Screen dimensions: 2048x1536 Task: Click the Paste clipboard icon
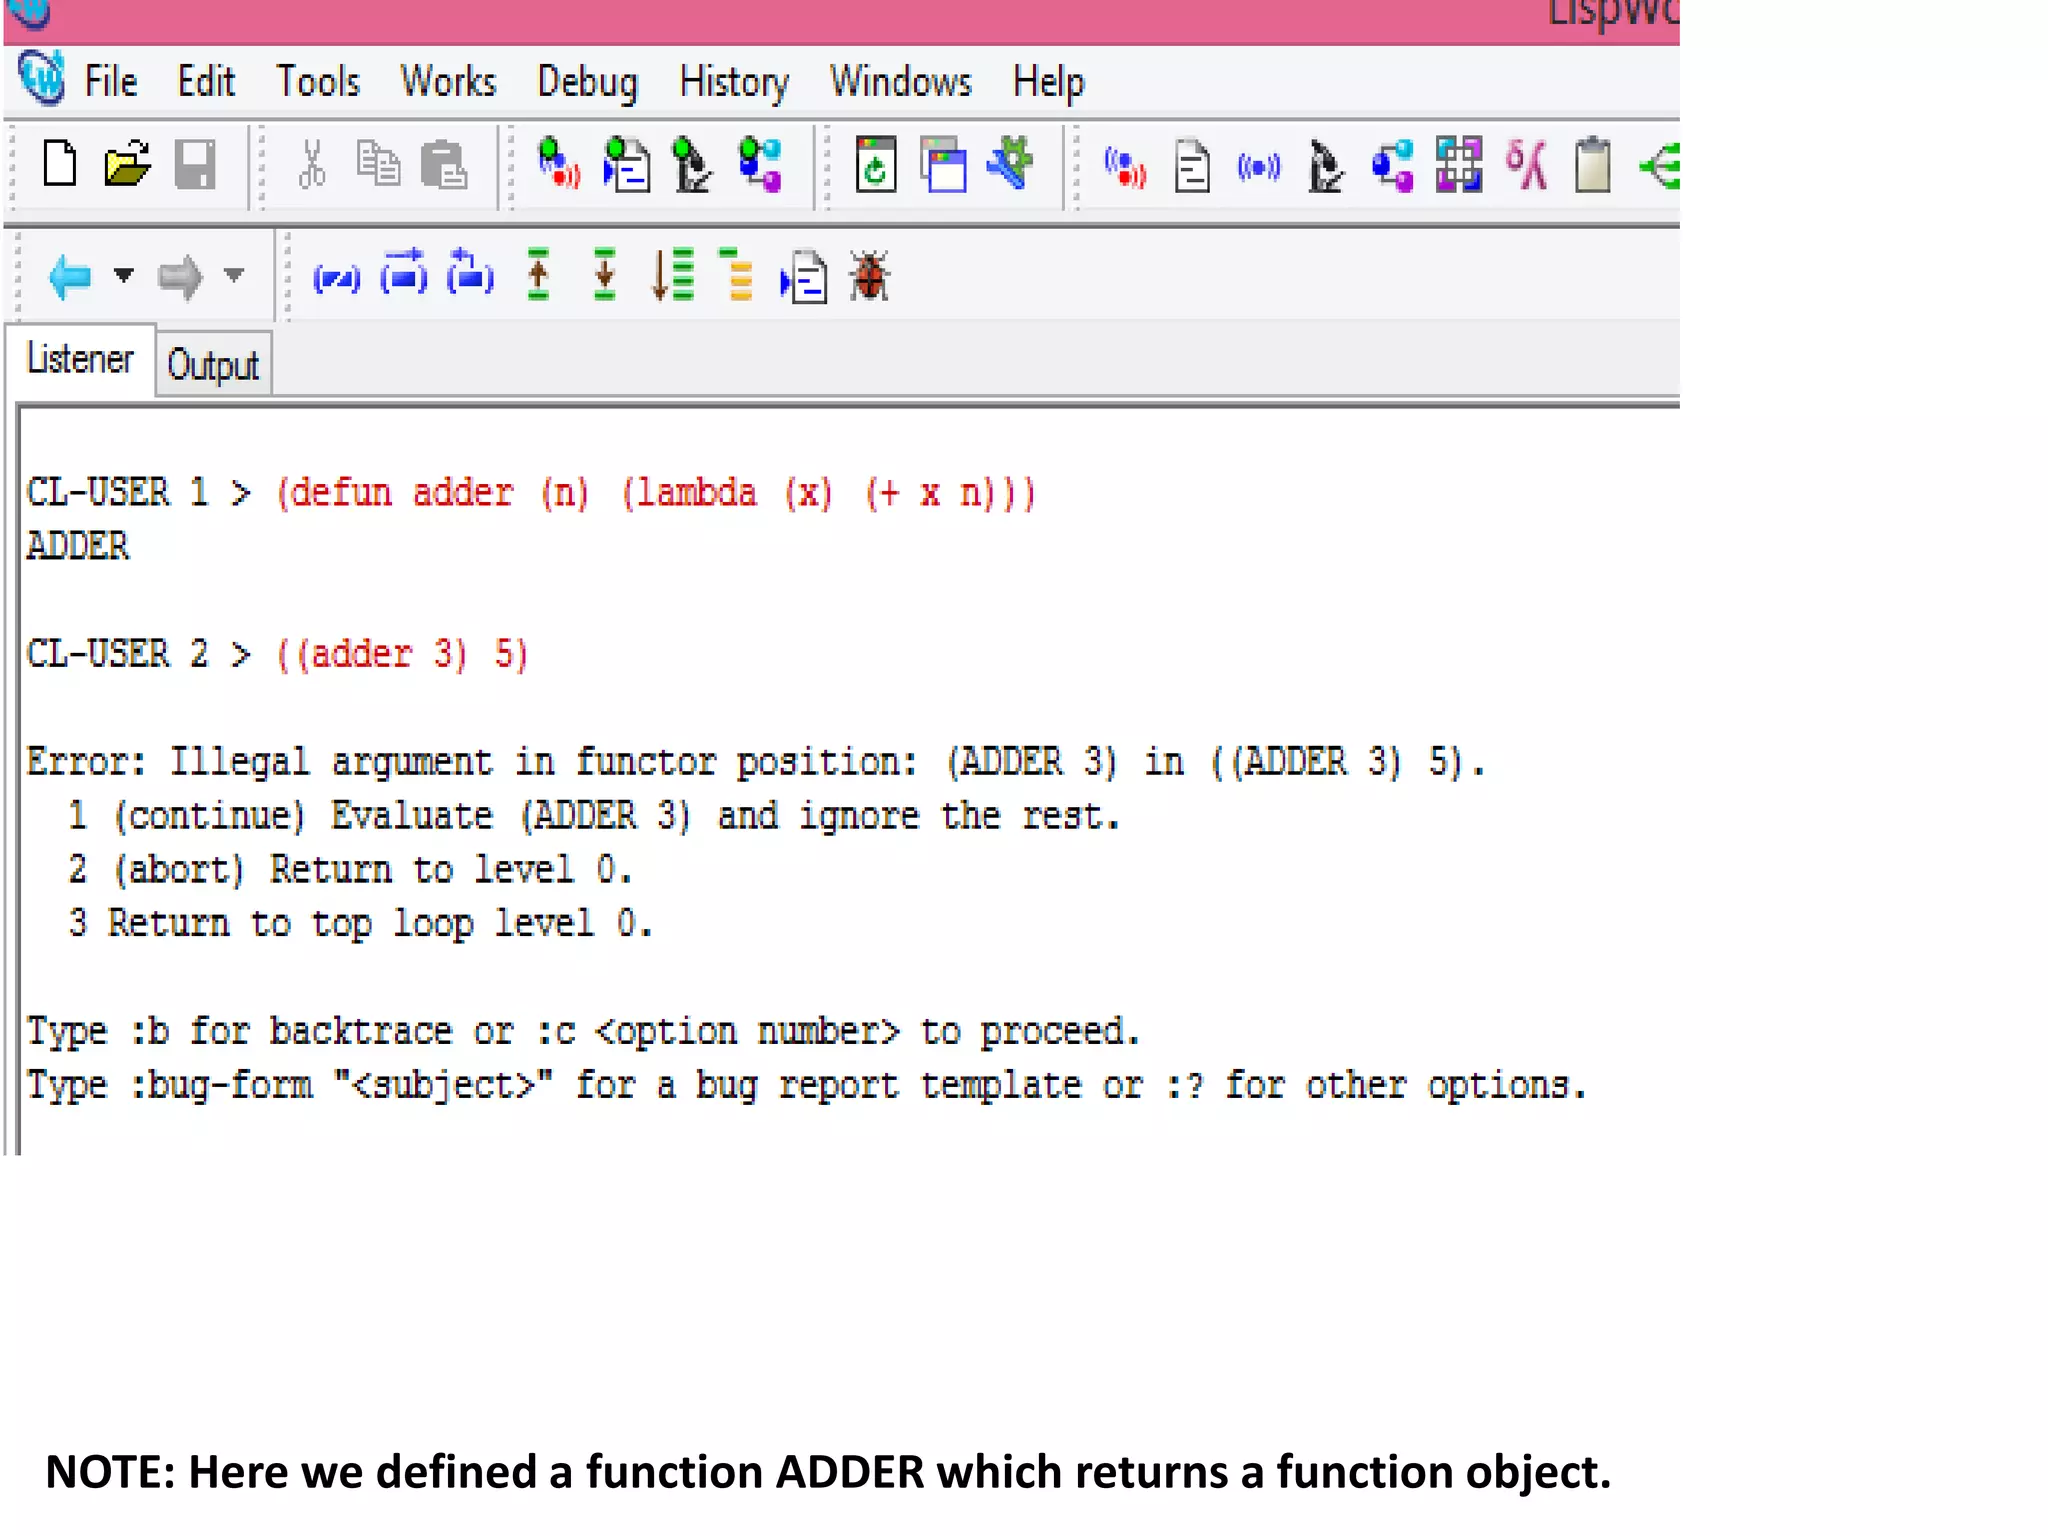[444, 164]
